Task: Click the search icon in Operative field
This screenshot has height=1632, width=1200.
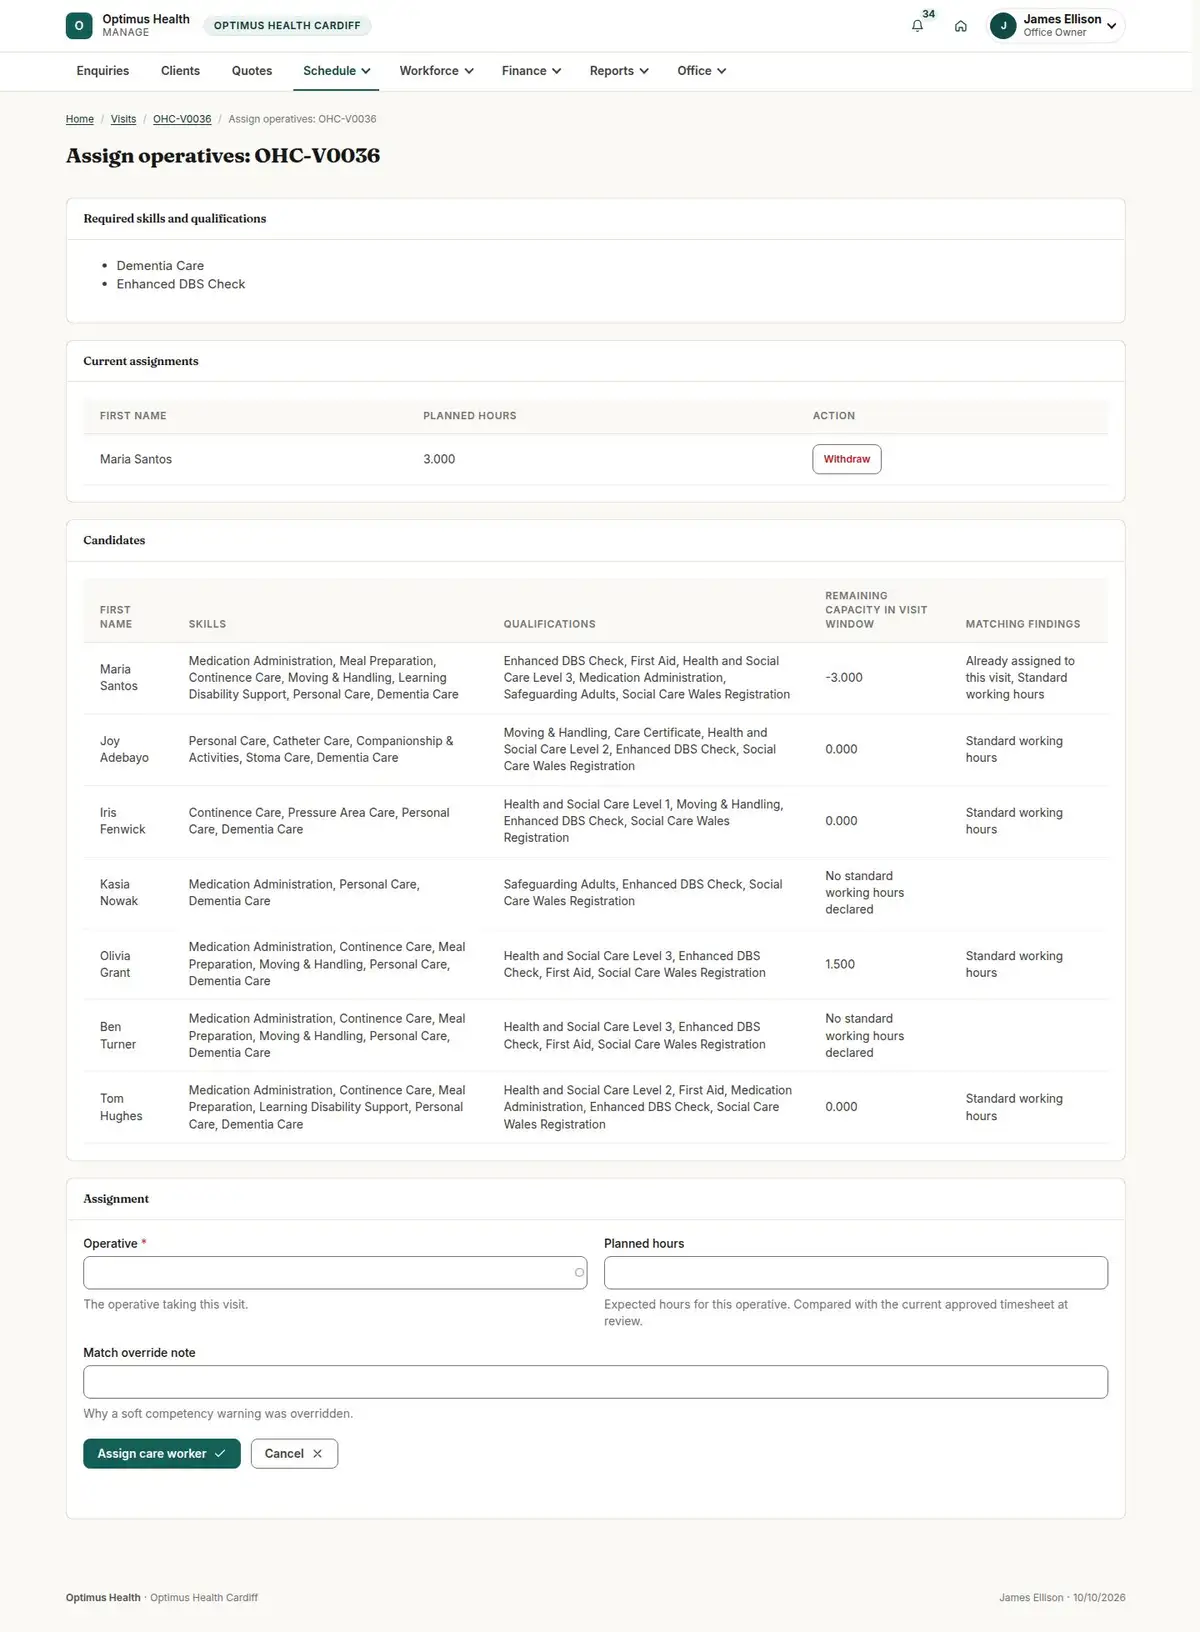Action: 578,1273
